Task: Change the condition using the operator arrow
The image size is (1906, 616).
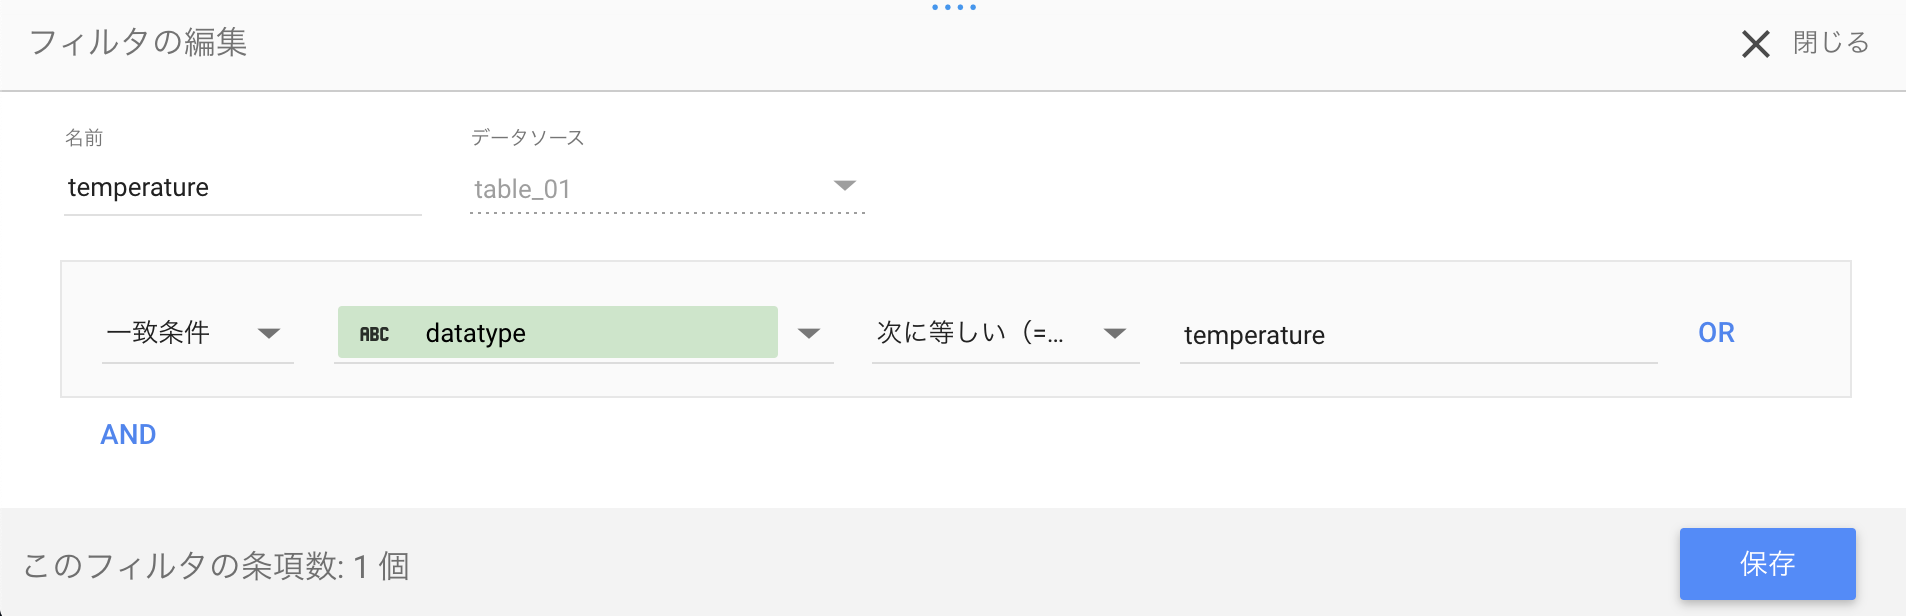Action: tap(1115, 334)
